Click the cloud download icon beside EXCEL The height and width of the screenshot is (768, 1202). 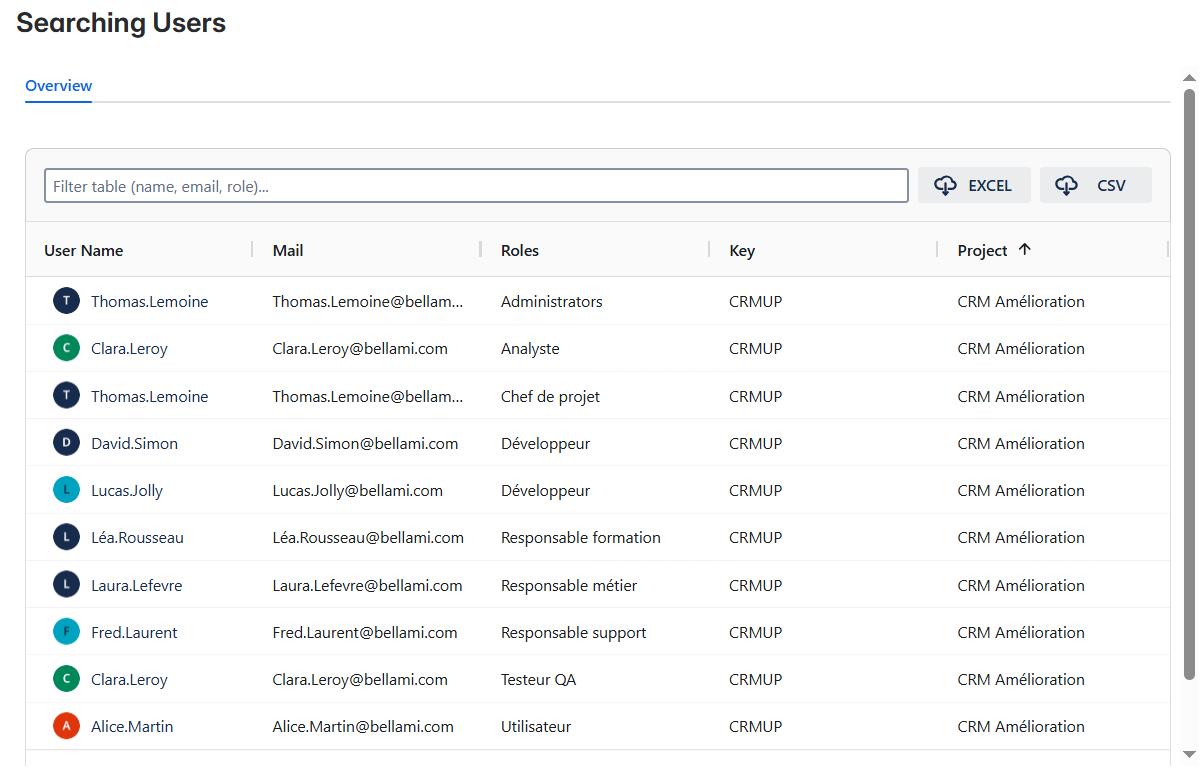[945, 186]
